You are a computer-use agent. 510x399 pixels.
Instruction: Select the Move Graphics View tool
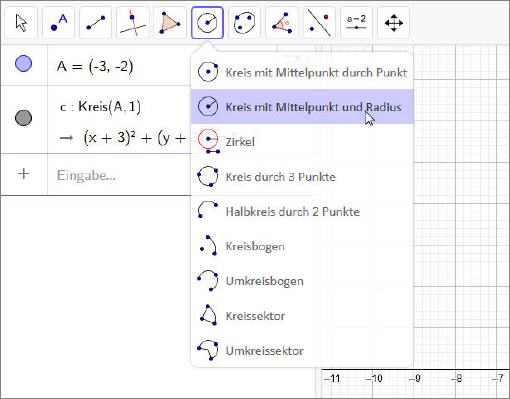pos(394,23)
